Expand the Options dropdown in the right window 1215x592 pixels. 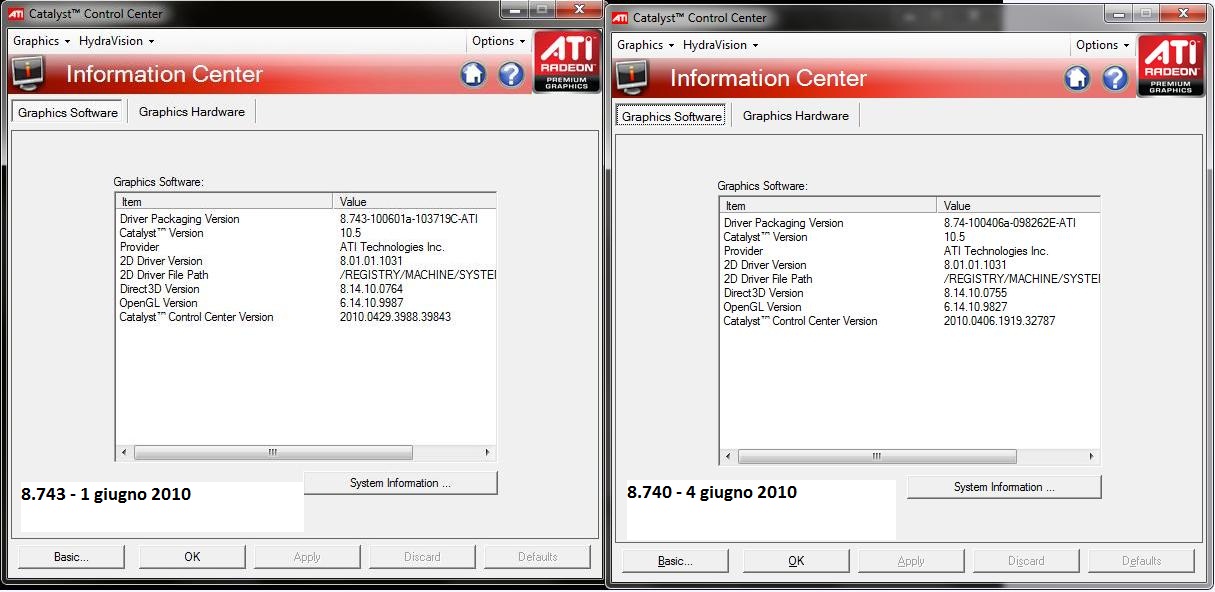click(1102, 45)
